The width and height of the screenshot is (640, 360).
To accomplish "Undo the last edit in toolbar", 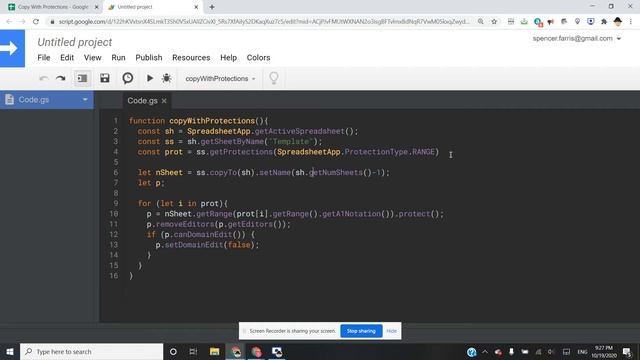I will click(x=44, y=78).
